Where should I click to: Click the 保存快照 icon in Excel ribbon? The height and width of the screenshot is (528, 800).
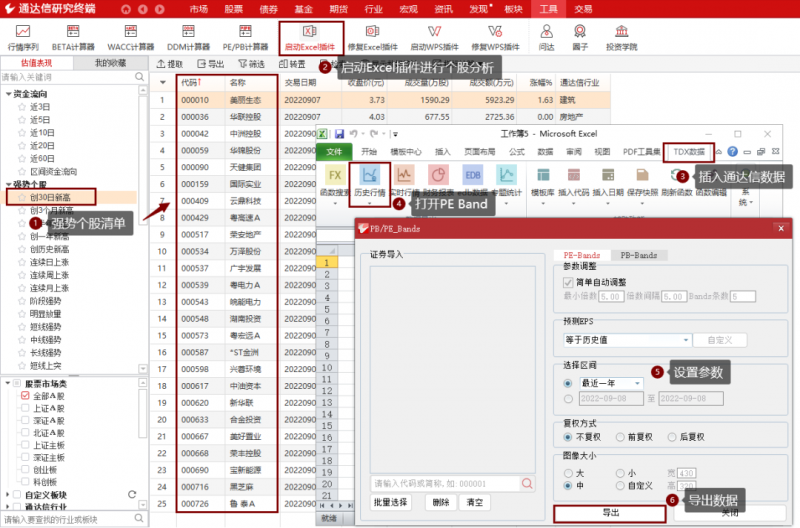point(642,175)
